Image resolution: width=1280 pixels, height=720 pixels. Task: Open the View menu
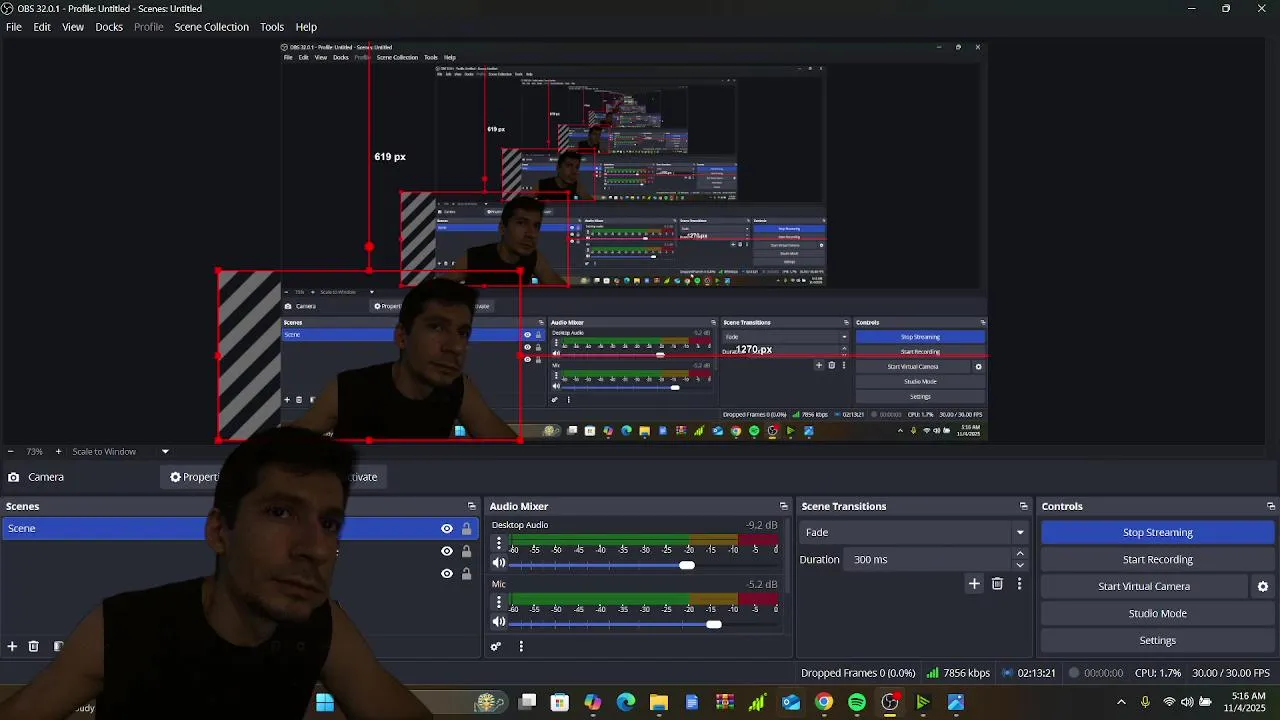click(73, 27)
